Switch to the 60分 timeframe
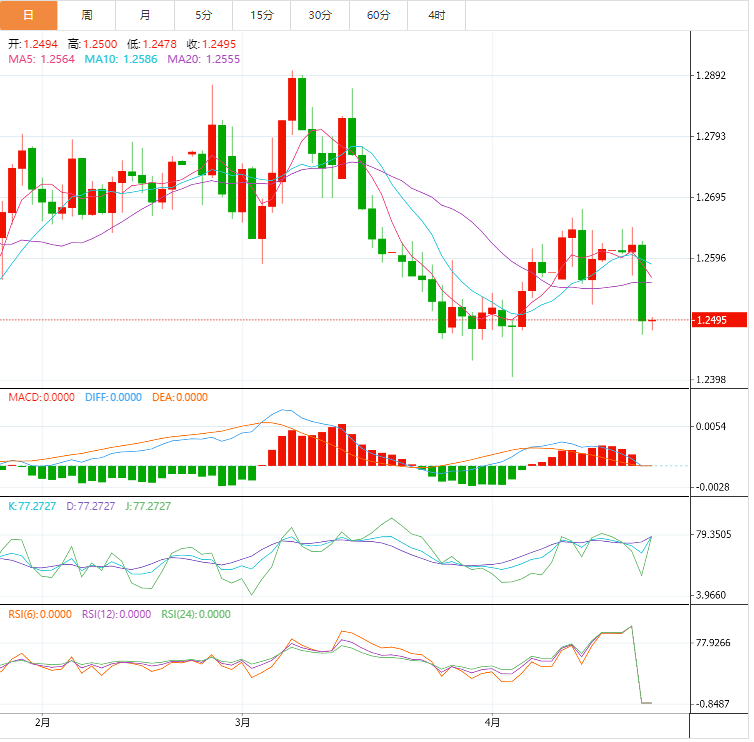Viewport: 754px width, 742px height. tap(378, 15)
